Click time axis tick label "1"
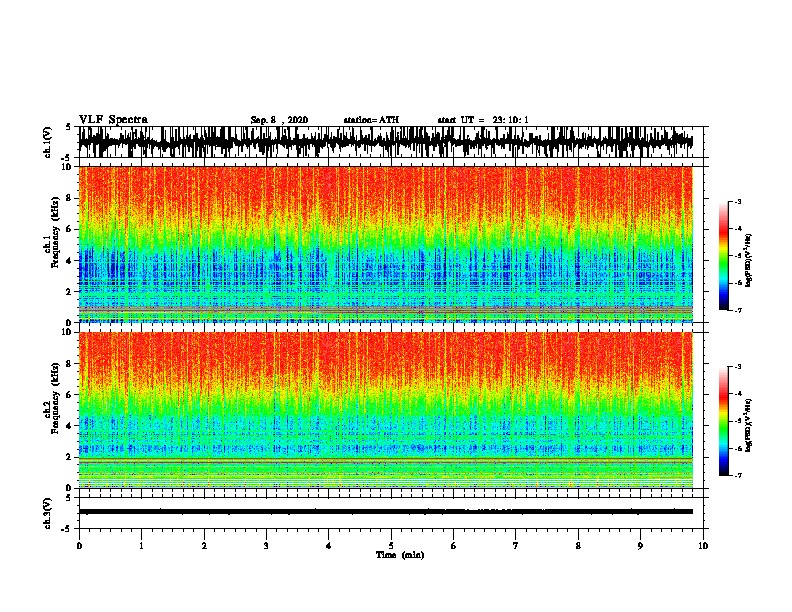 point(141,546)
